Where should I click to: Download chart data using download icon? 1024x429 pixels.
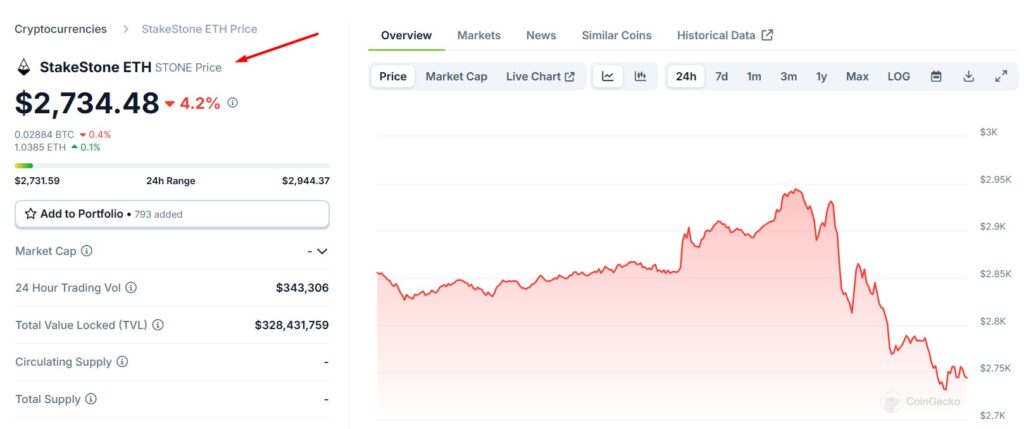click(x=968, y=76)
